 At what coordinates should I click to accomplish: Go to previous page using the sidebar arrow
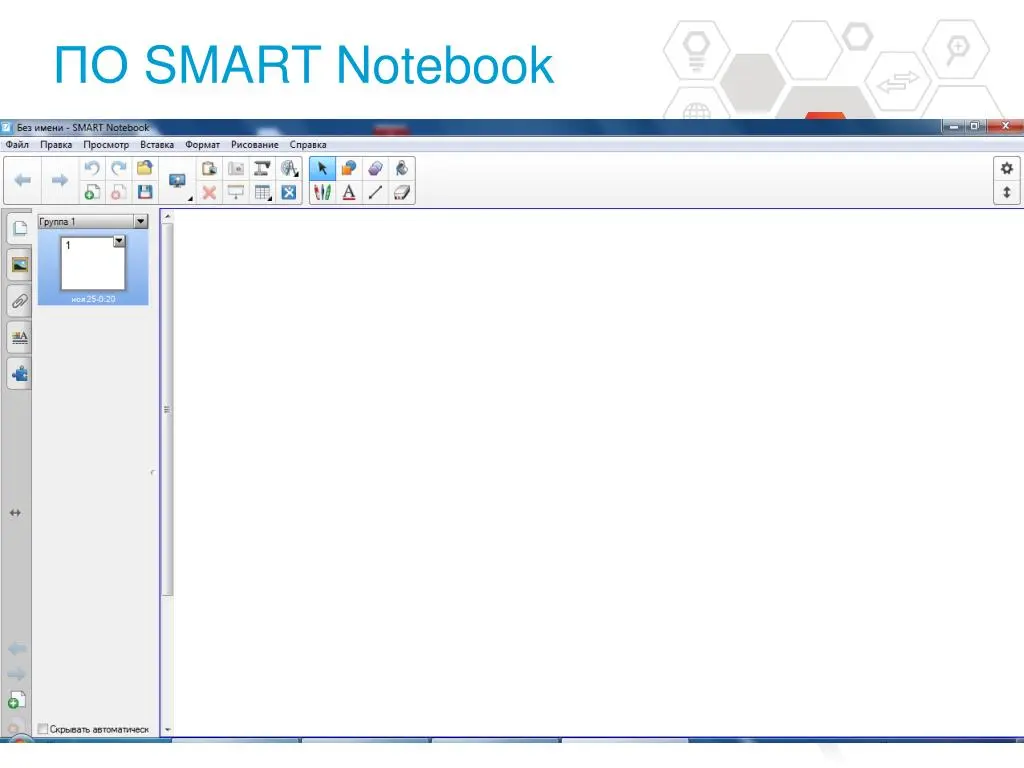17,648
